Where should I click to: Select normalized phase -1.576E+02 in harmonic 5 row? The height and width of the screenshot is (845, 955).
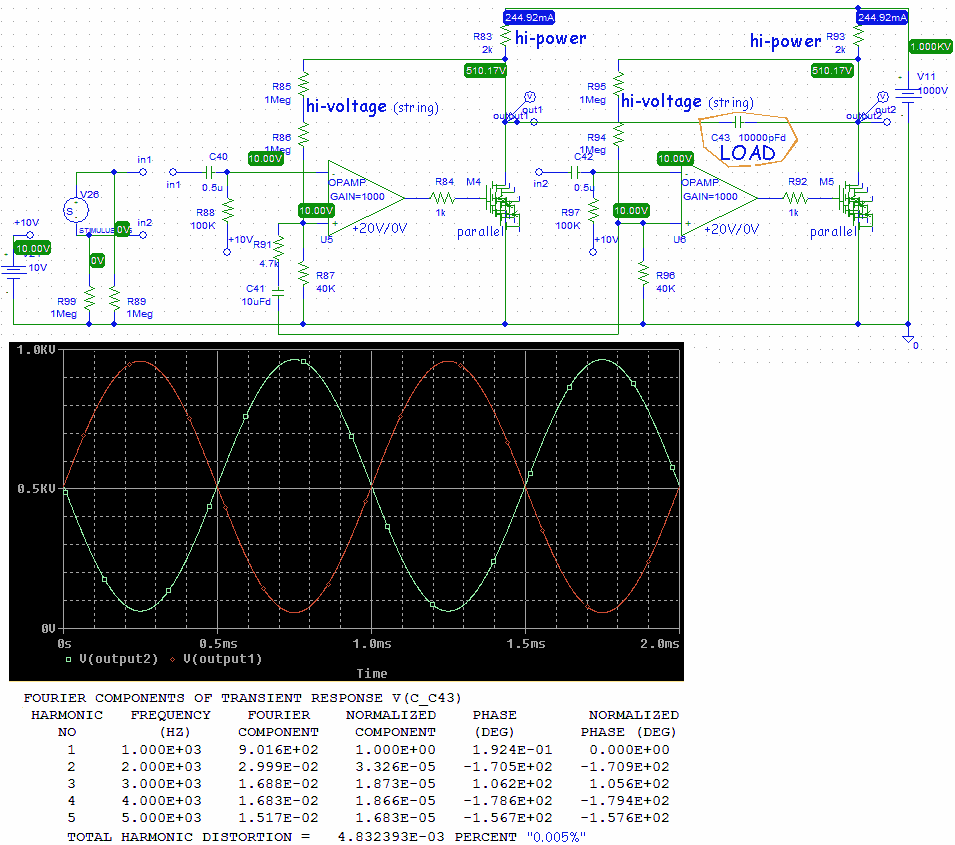625,818
